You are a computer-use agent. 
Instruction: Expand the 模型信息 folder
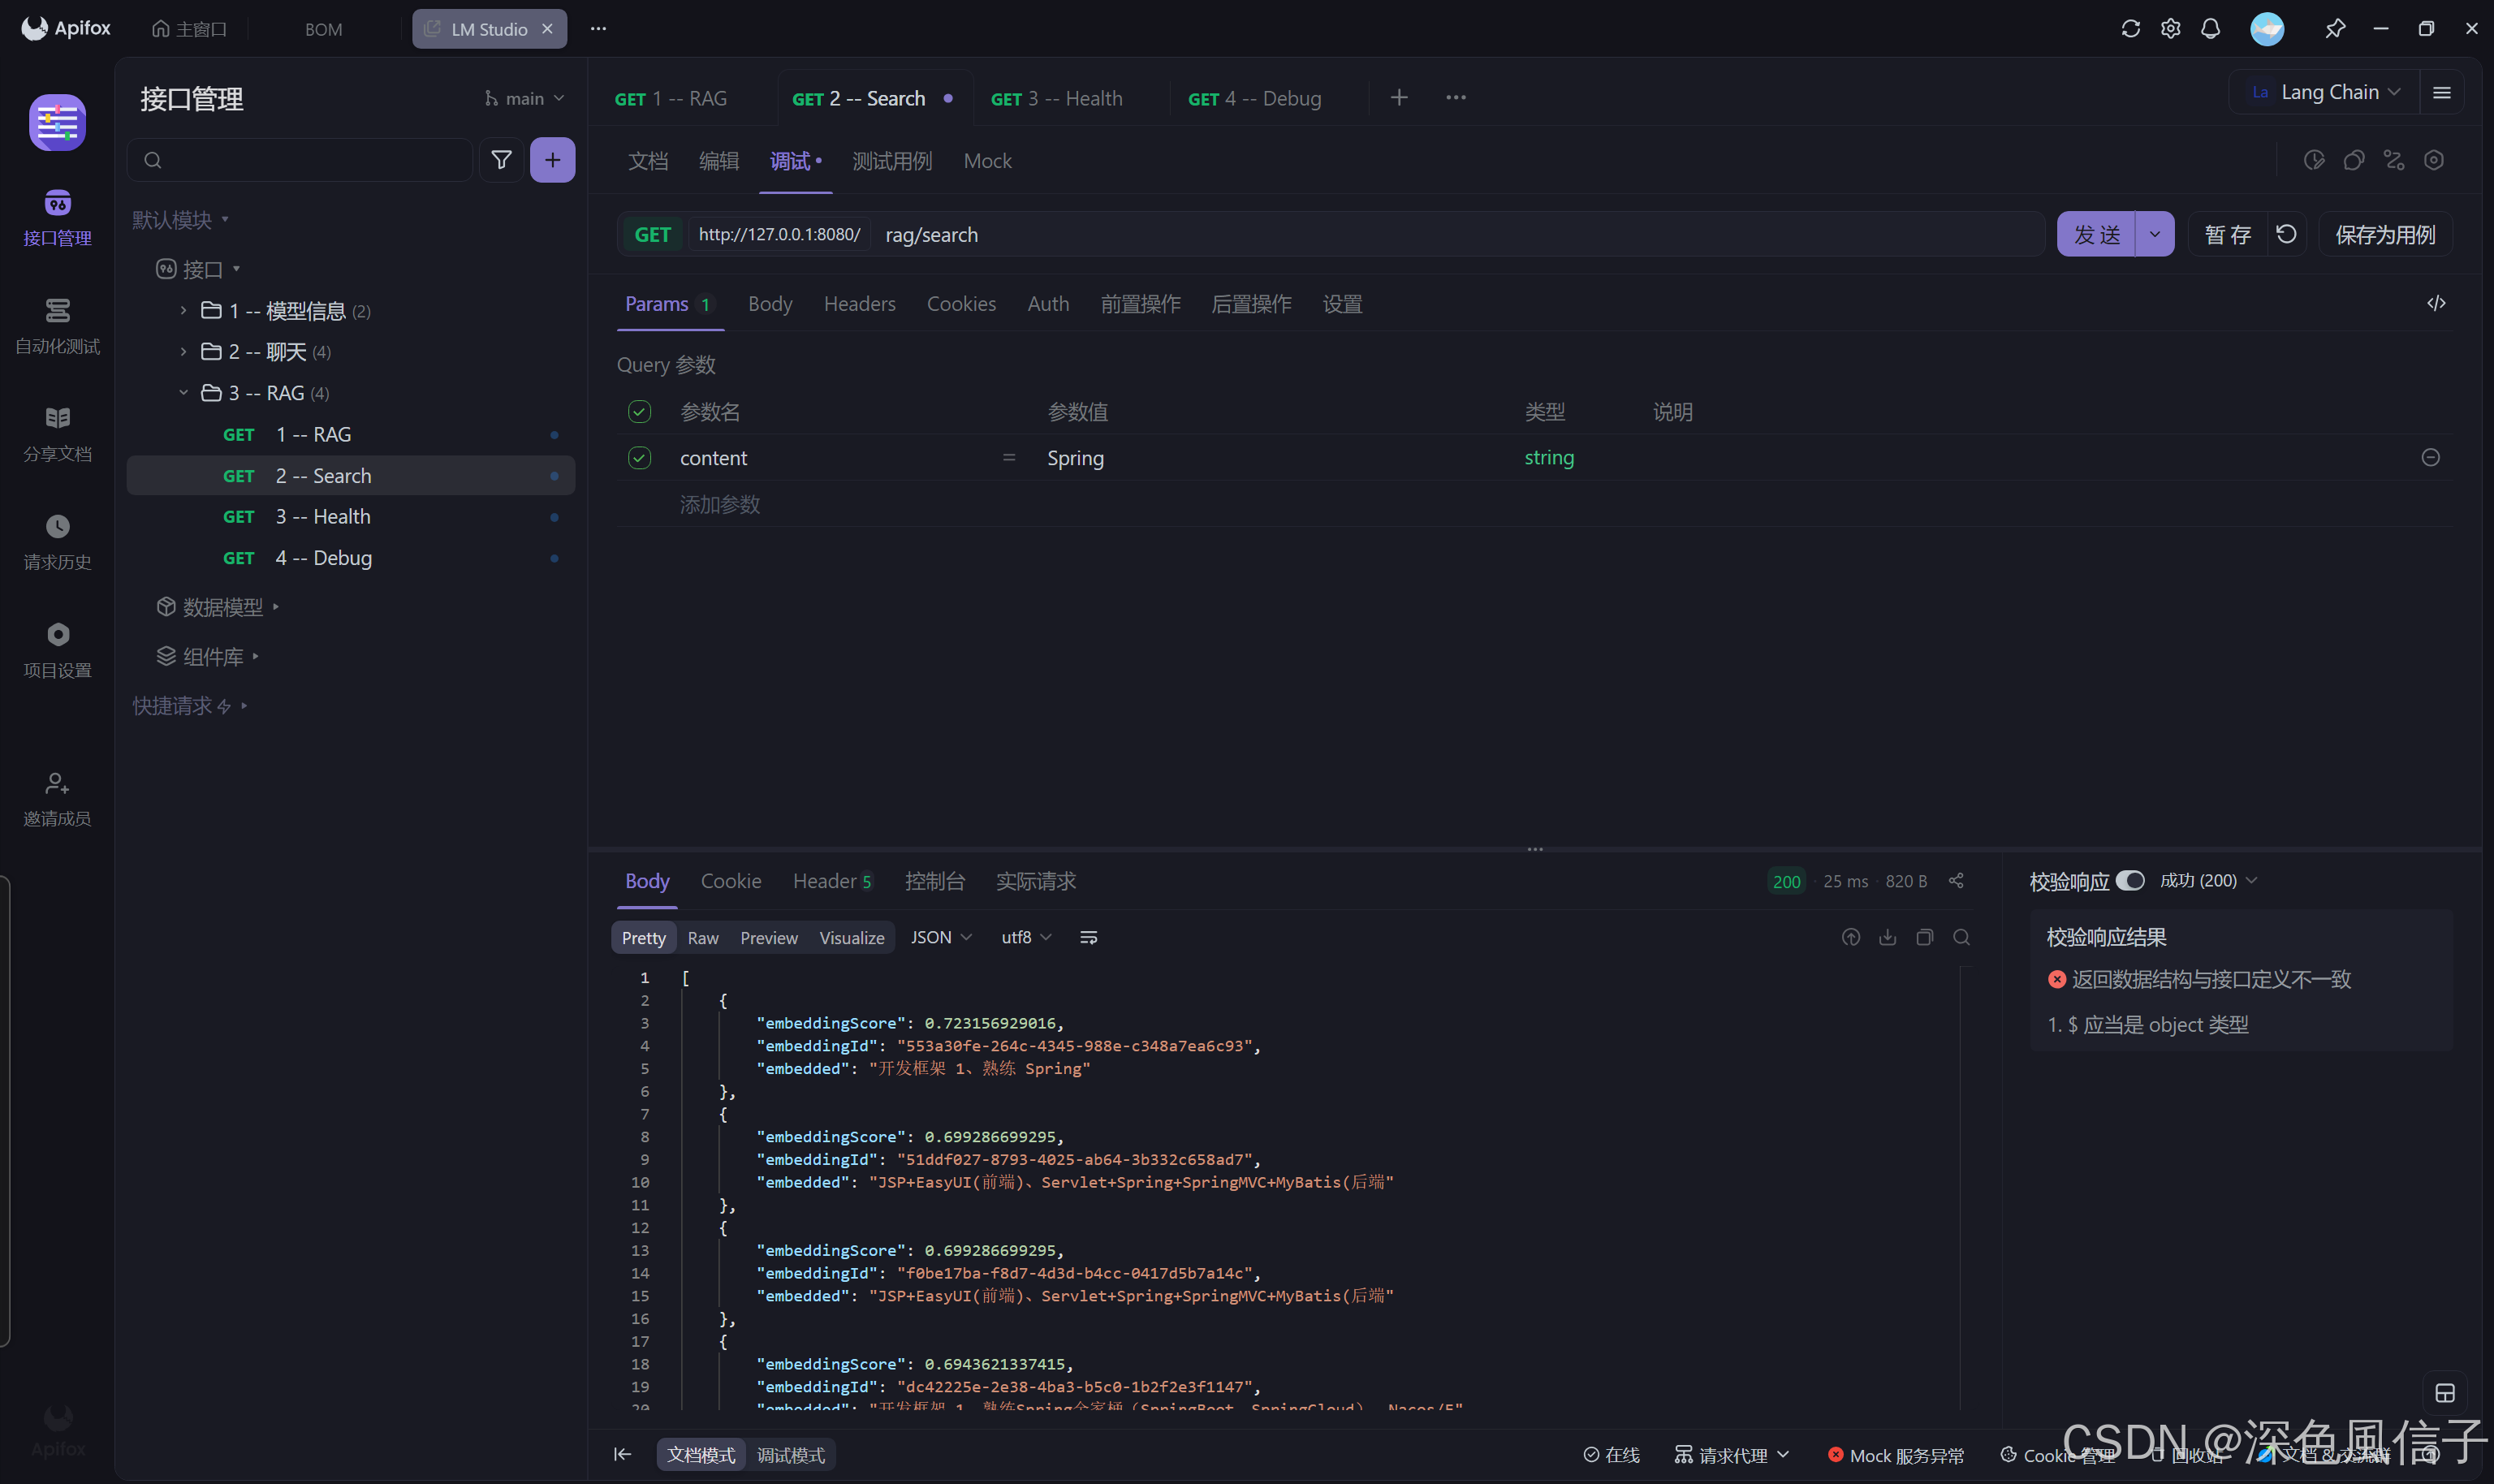(183, 311)
